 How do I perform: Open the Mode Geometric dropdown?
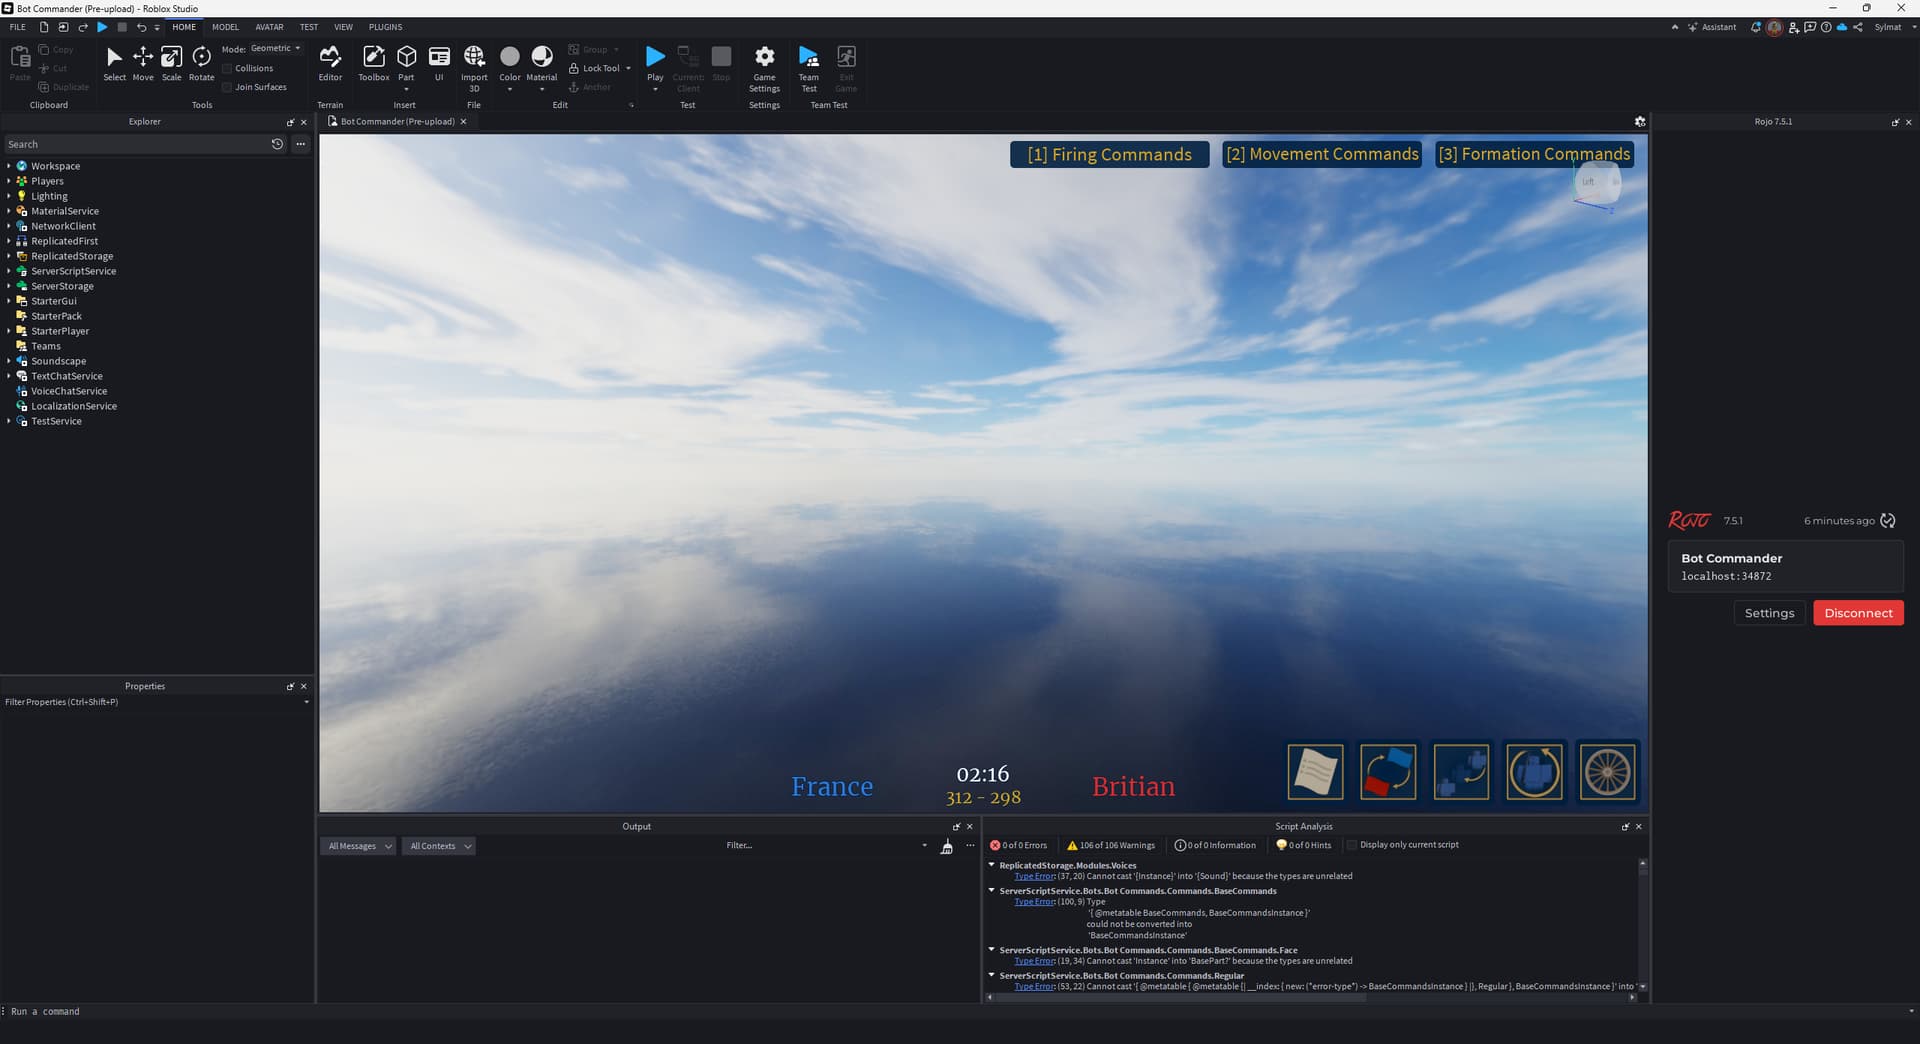[275, 48]
